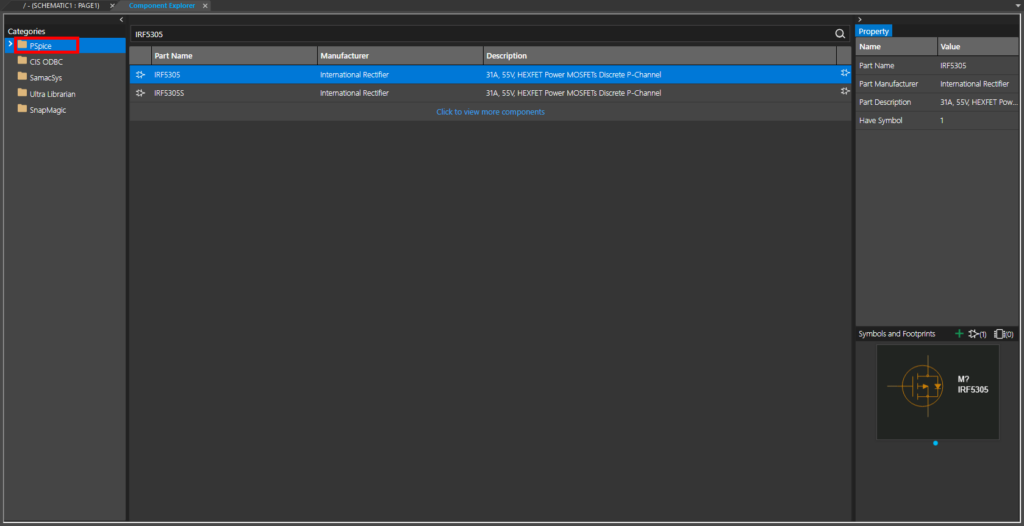Close the Component Explorer tab
This screenshot has width=1024, height=526.
[205, 5]
